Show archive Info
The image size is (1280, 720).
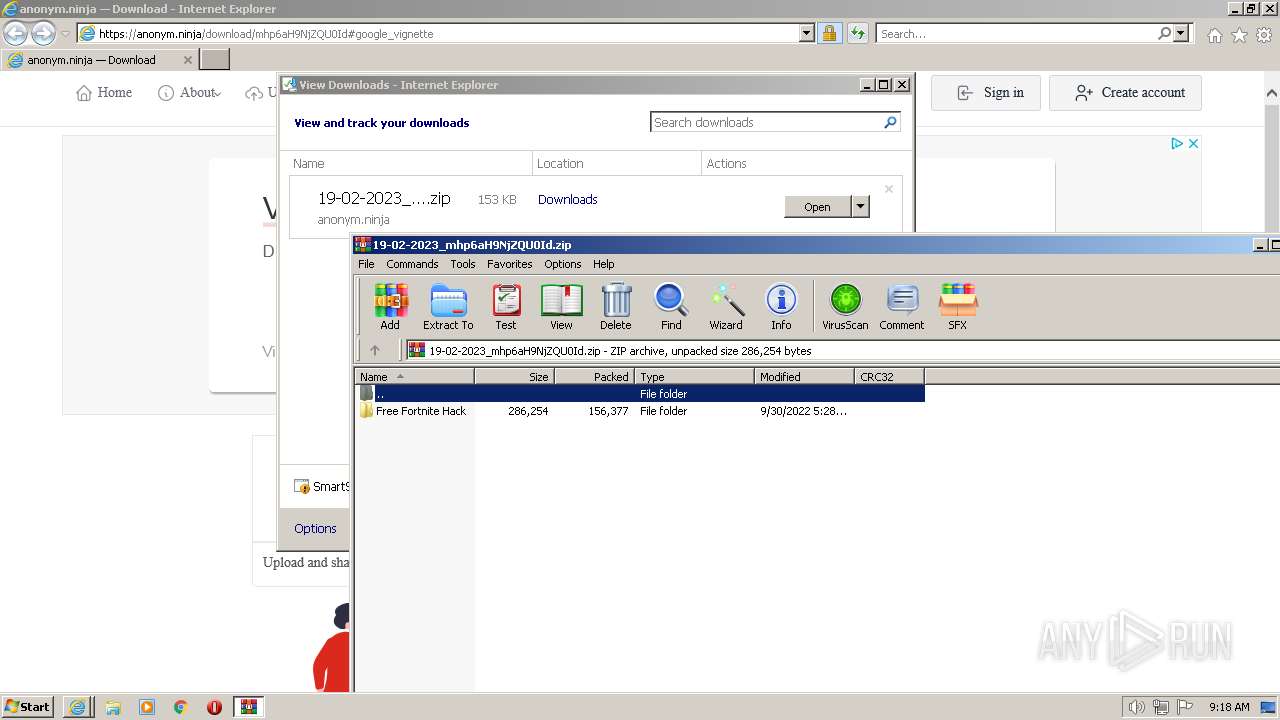click(x=781, y=306)
